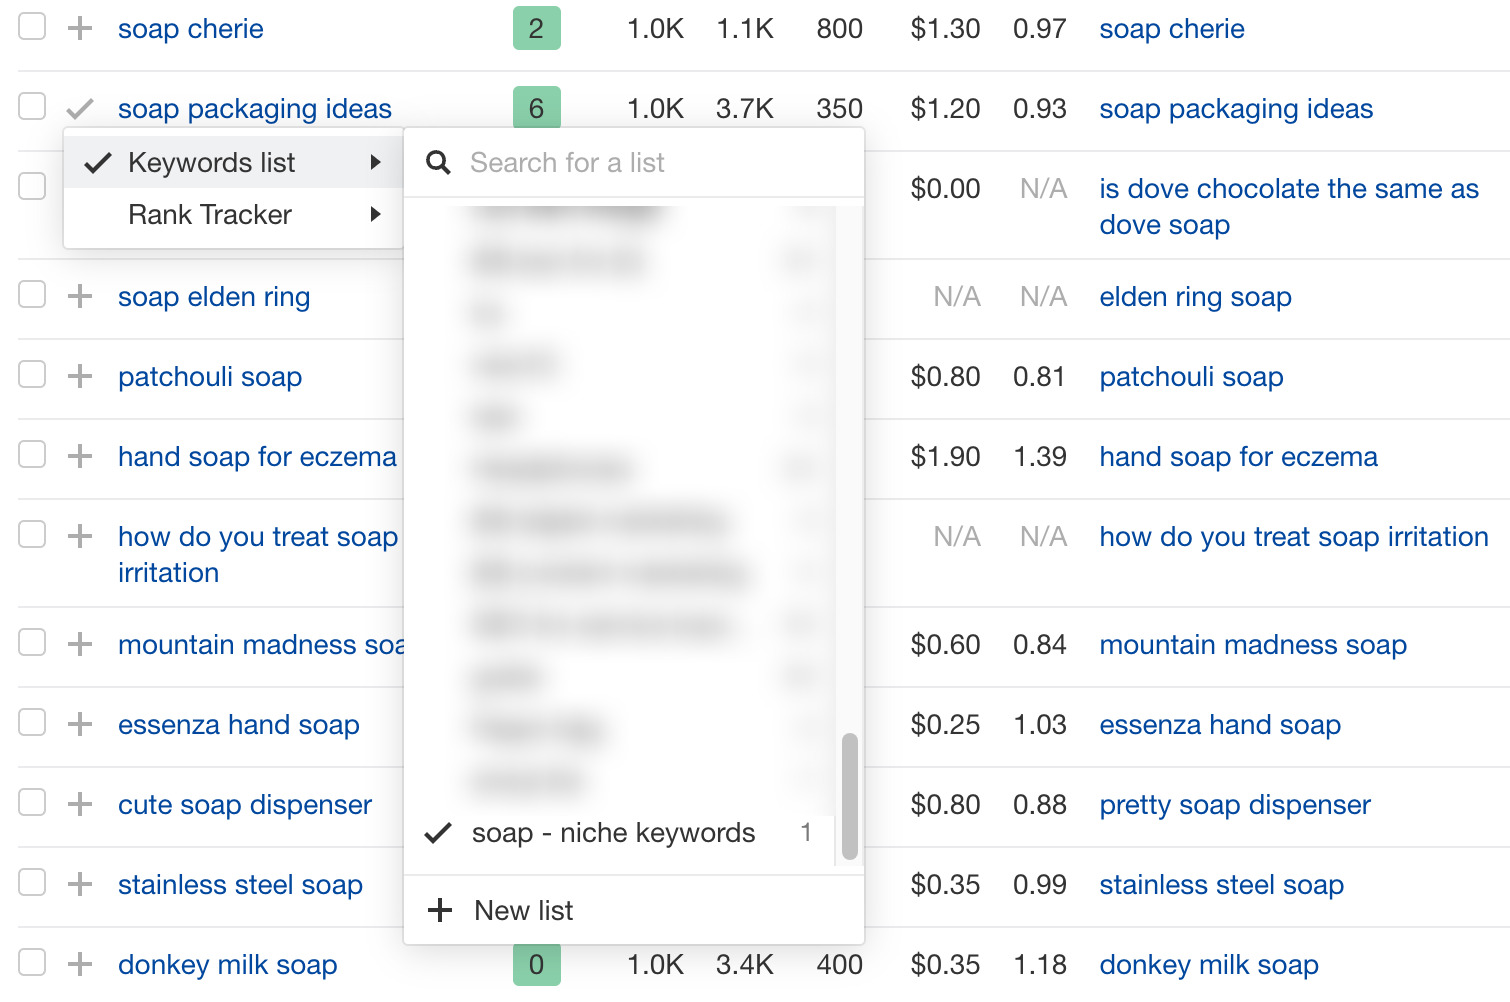Click the New list option

[523, 909]
